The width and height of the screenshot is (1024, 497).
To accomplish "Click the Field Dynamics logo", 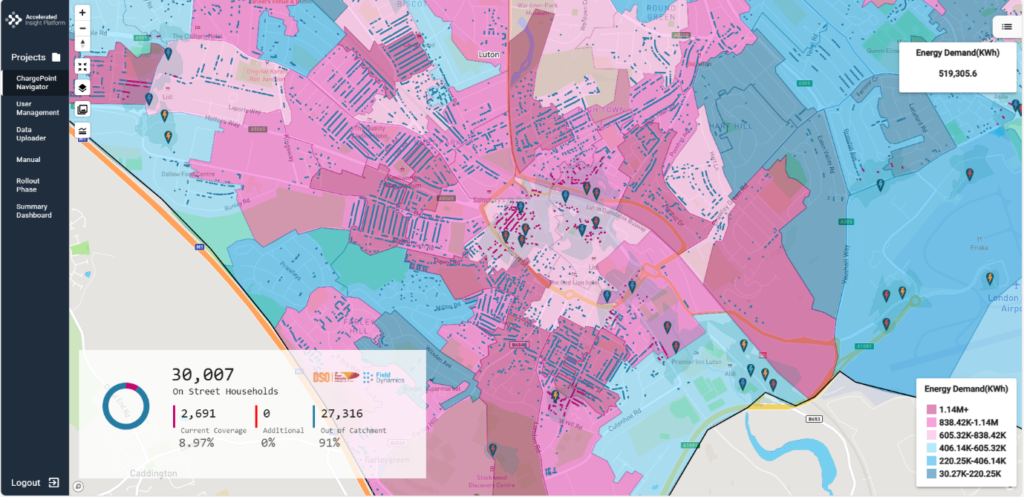I will pos(383,377).
